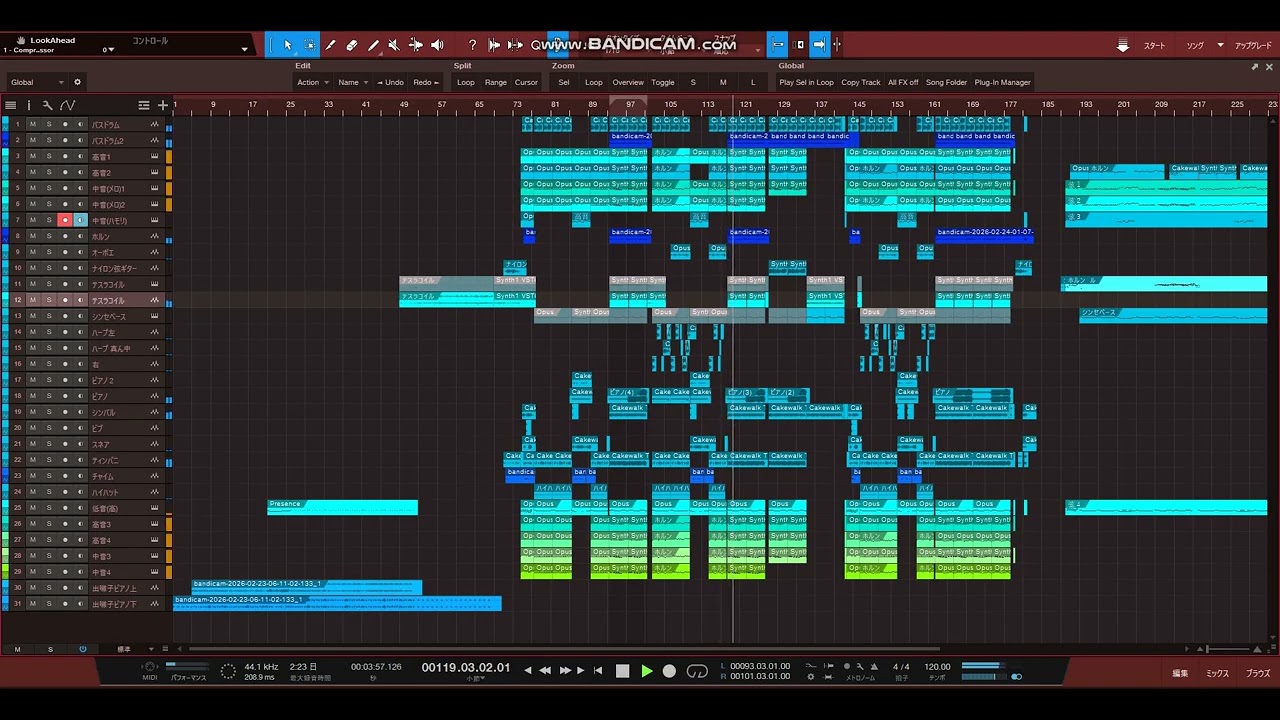Select the Range tool
Screen dimensions: 1280x720
(x=309, y=45)
